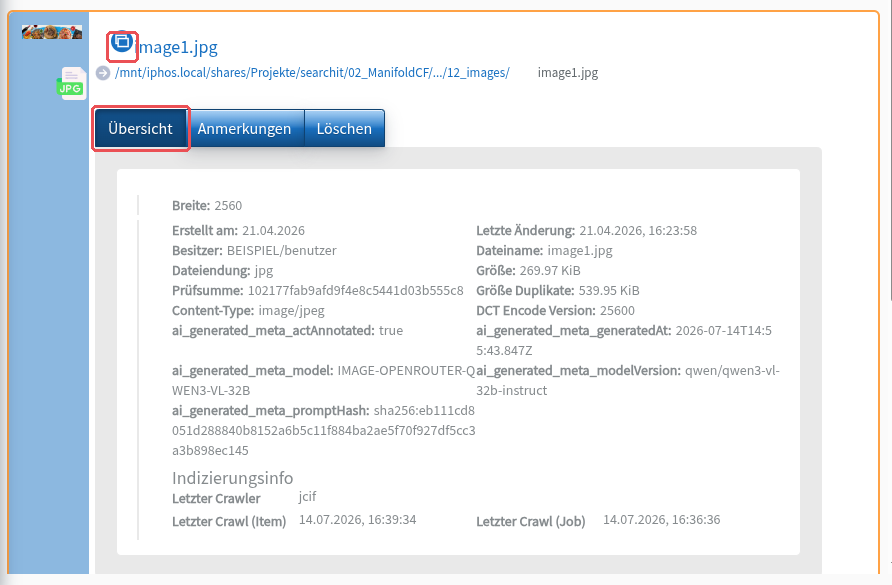Open the image1.jpg title link
The image size is (892, 585).
[178, 47]
